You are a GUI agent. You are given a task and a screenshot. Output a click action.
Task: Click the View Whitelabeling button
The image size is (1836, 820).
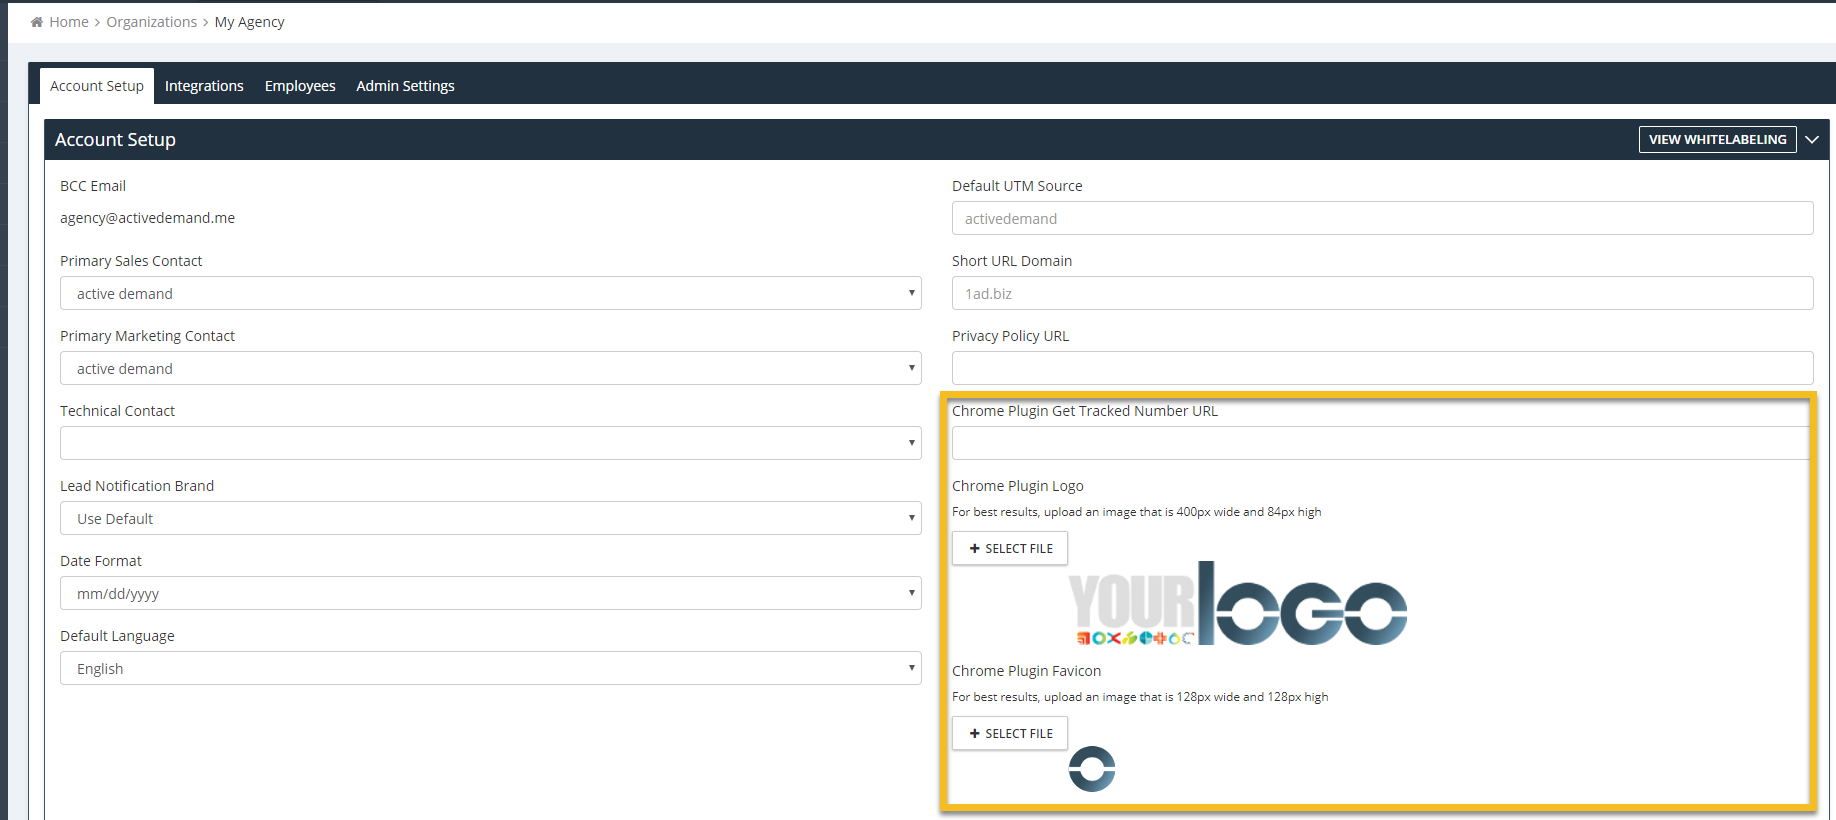[1718, 140]
